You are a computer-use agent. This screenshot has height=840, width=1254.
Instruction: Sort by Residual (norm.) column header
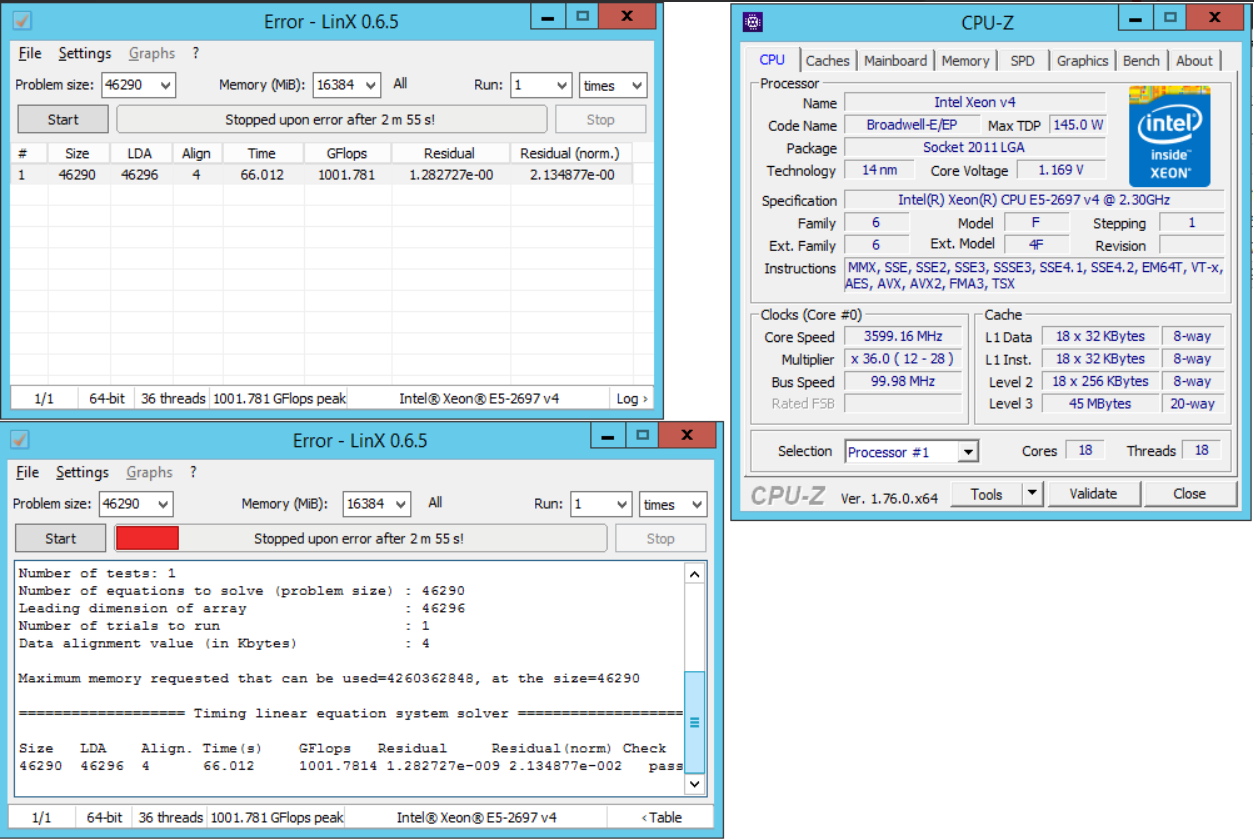click(570, 153)
